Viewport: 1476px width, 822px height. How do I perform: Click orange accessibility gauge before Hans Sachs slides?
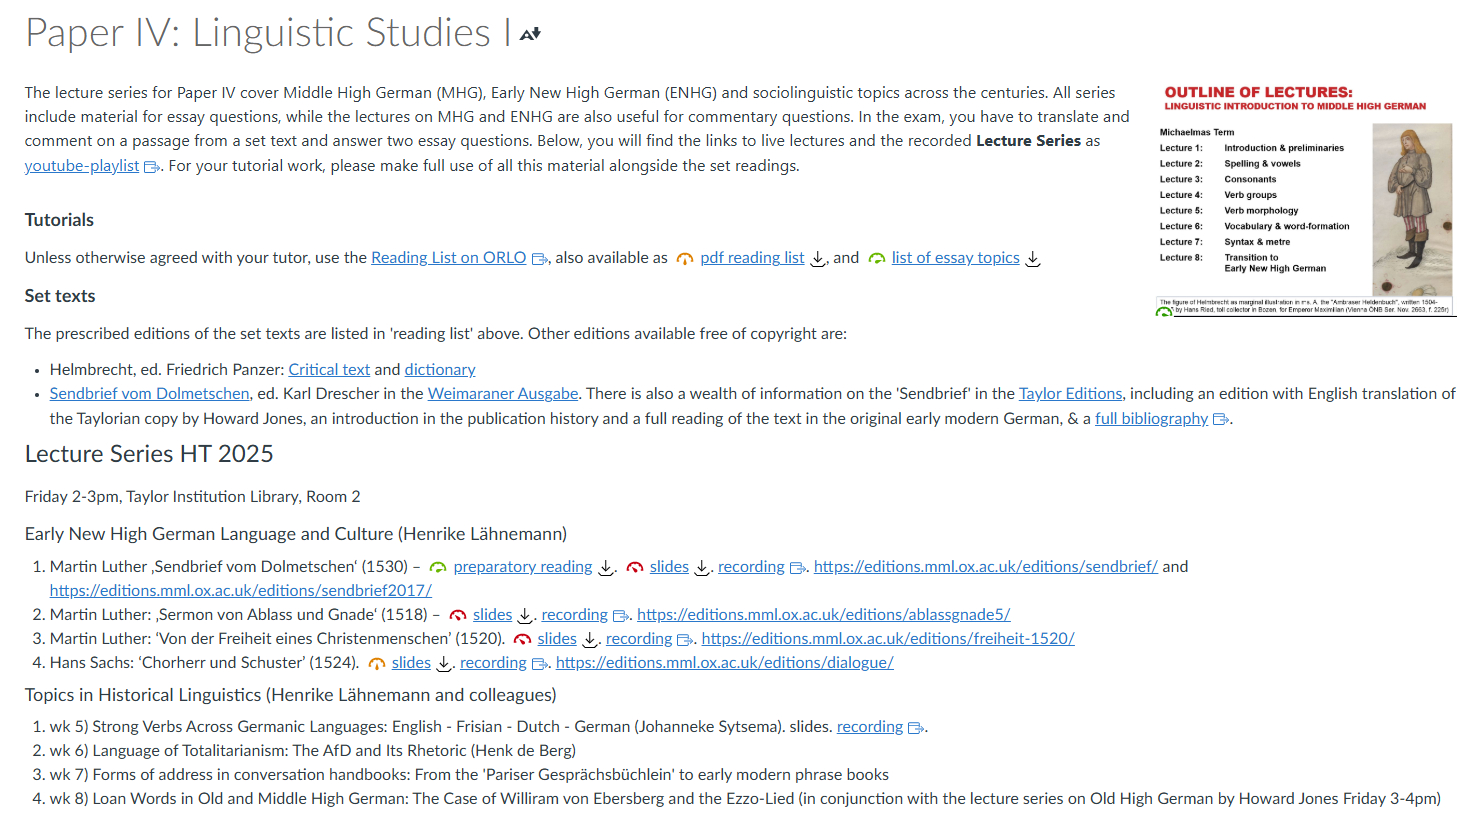(x=377, y=664)
